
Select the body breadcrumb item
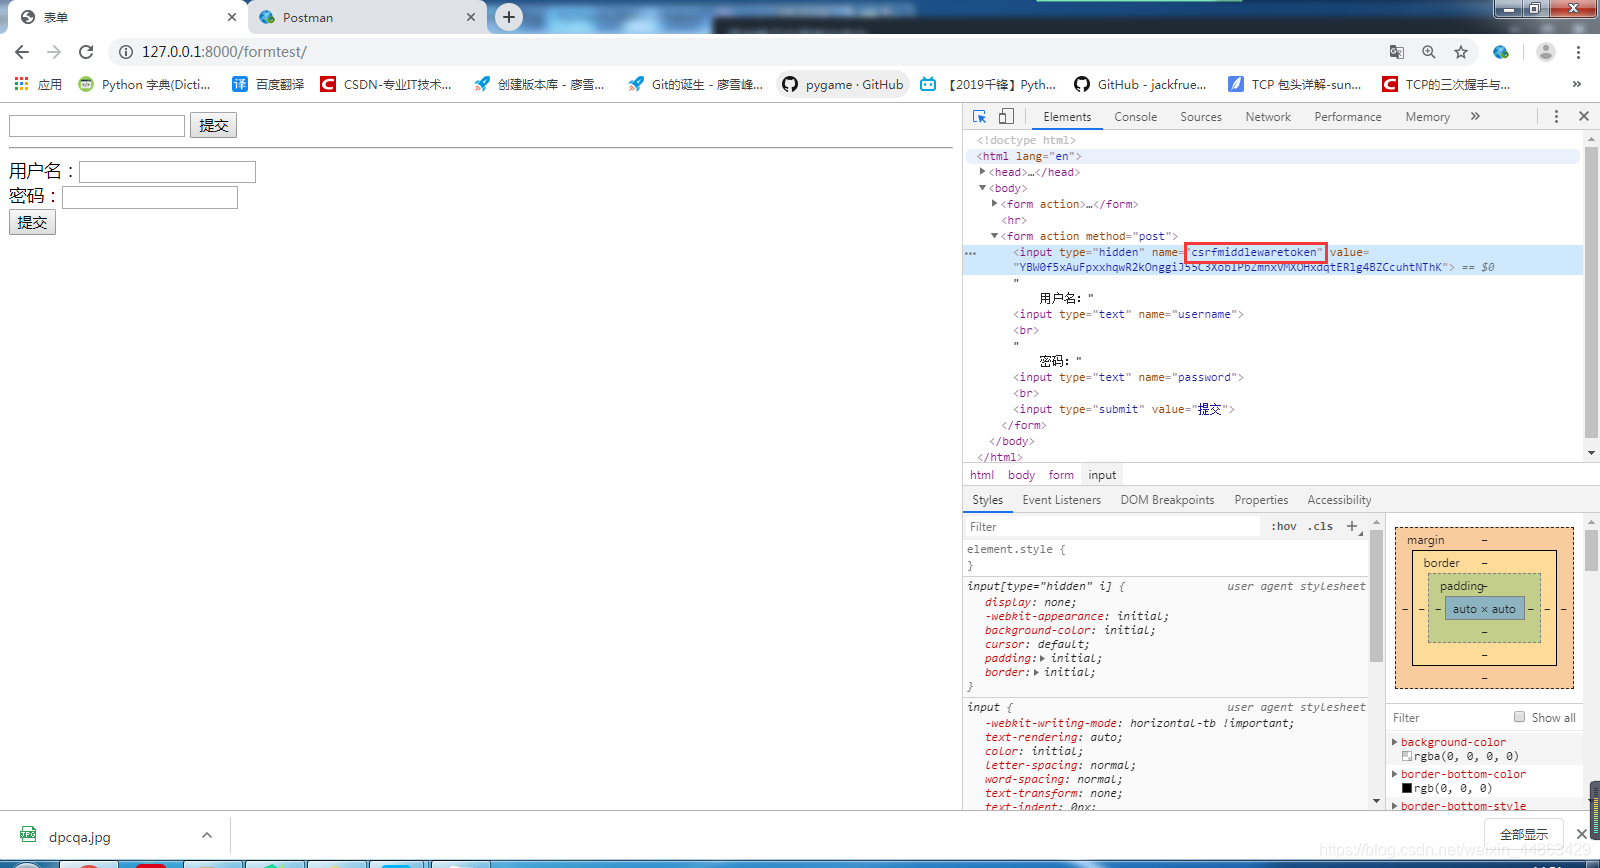(1021, 475)
